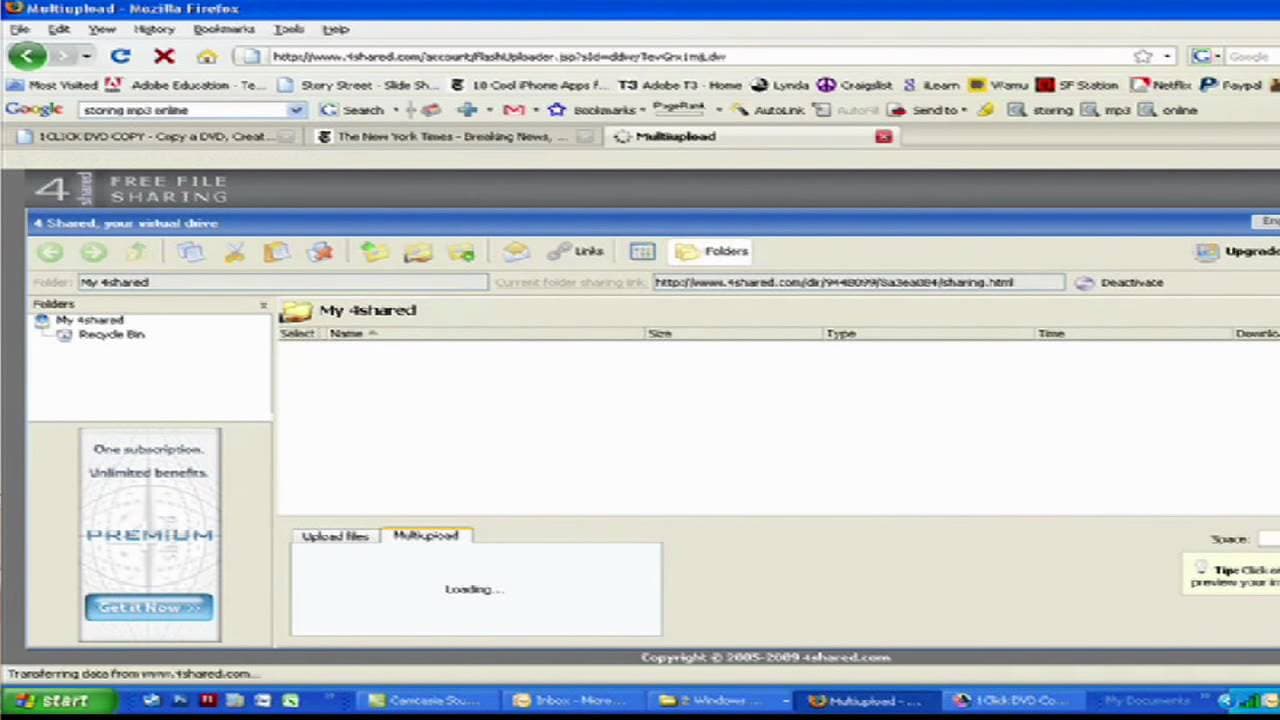1280x720 pixels.
Task: Click the new folder icon in 4shared toolbar
Action: [x=418, y=252]
